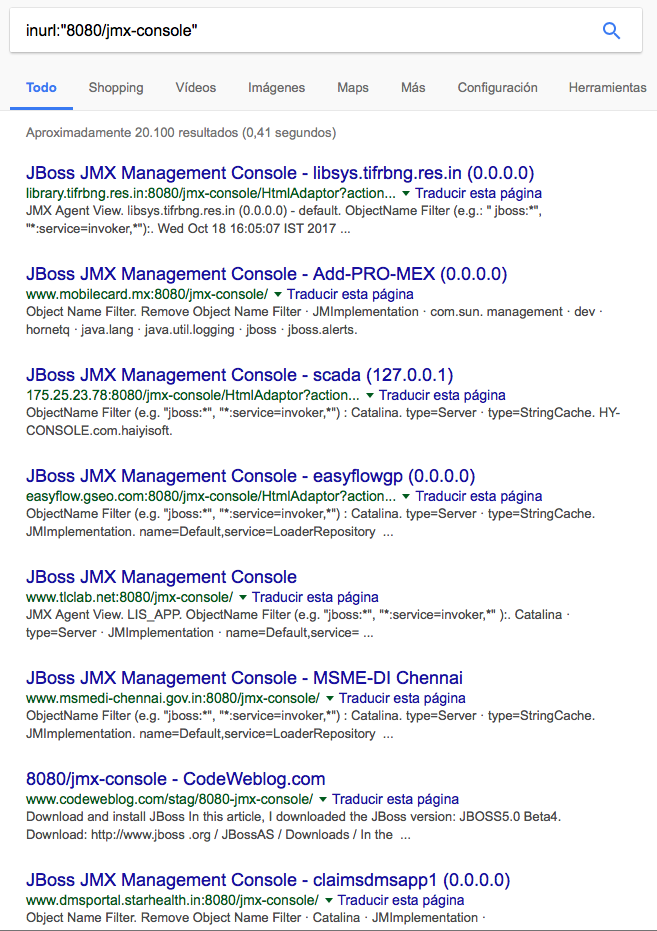Open the Imágenes tab
This screenshot has width=657, height=931.
pos(276,88)
